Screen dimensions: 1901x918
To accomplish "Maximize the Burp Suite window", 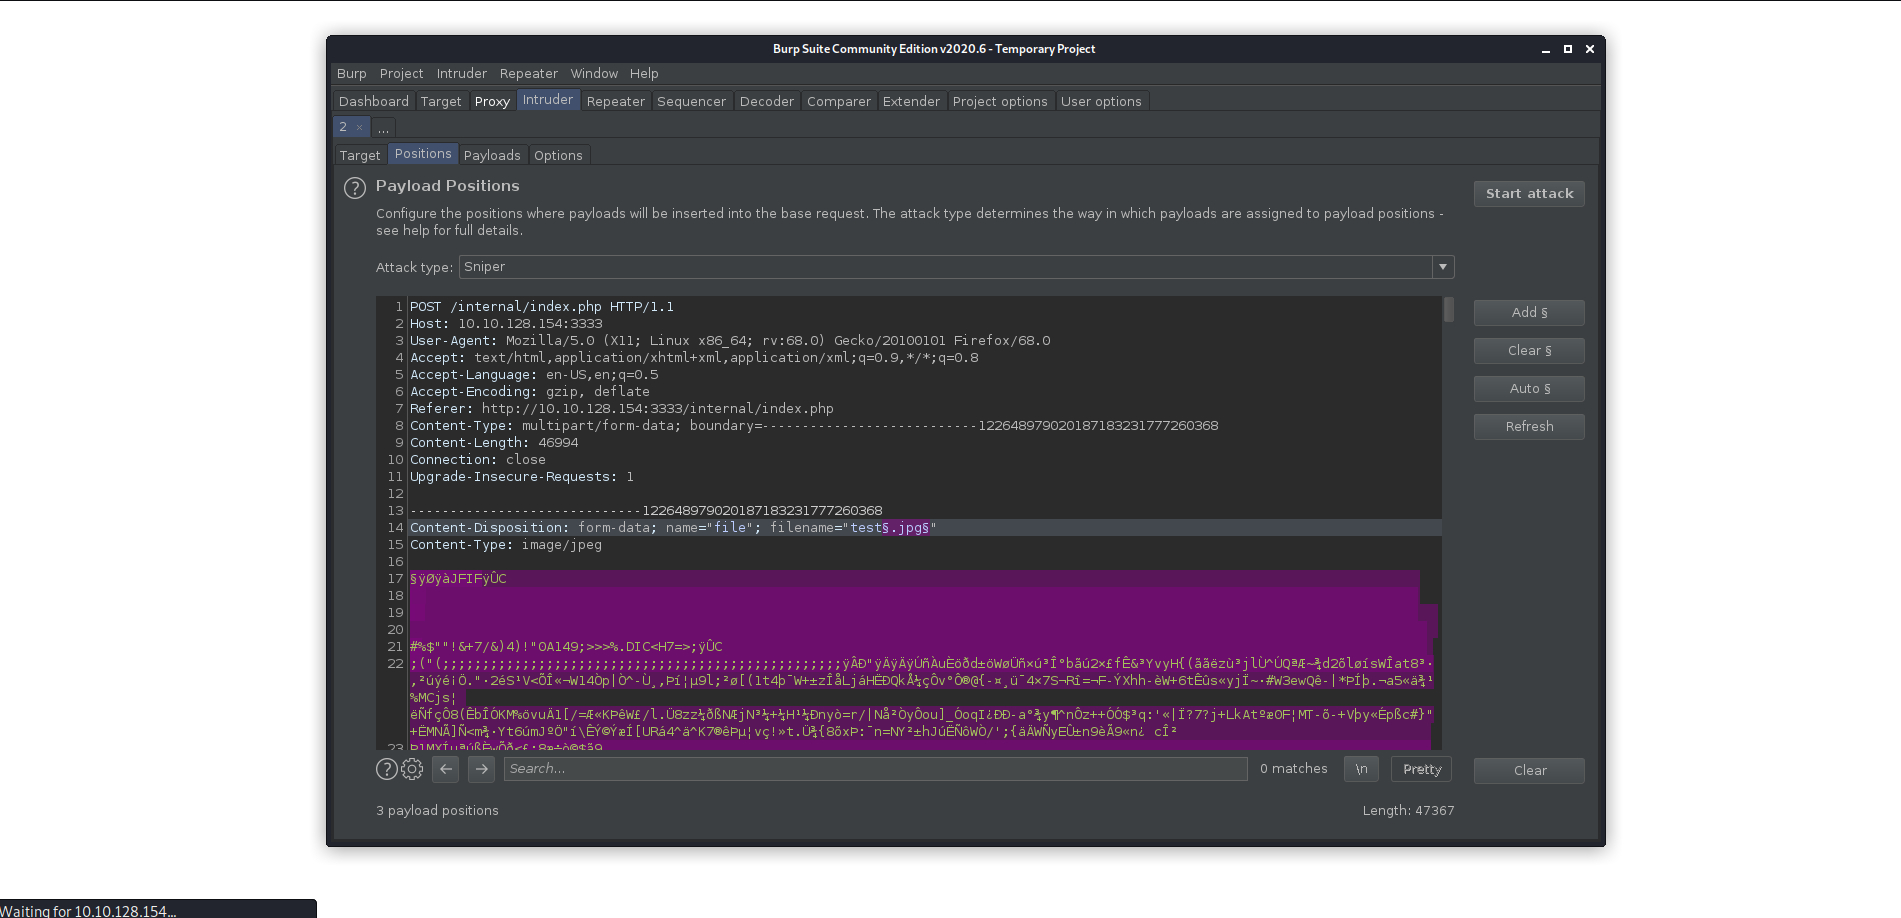I will tap(1567, 49).
